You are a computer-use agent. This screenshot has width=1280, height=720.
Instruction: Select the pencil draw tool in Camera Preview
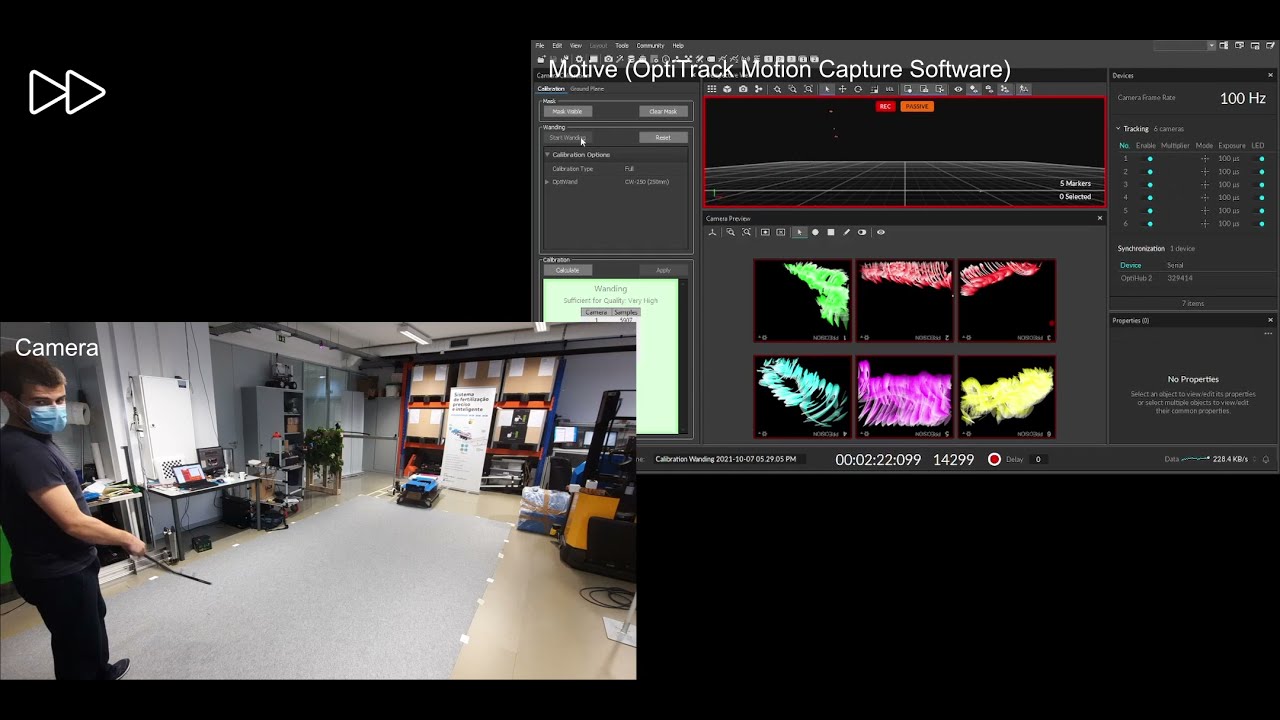(x=846, y=232)
